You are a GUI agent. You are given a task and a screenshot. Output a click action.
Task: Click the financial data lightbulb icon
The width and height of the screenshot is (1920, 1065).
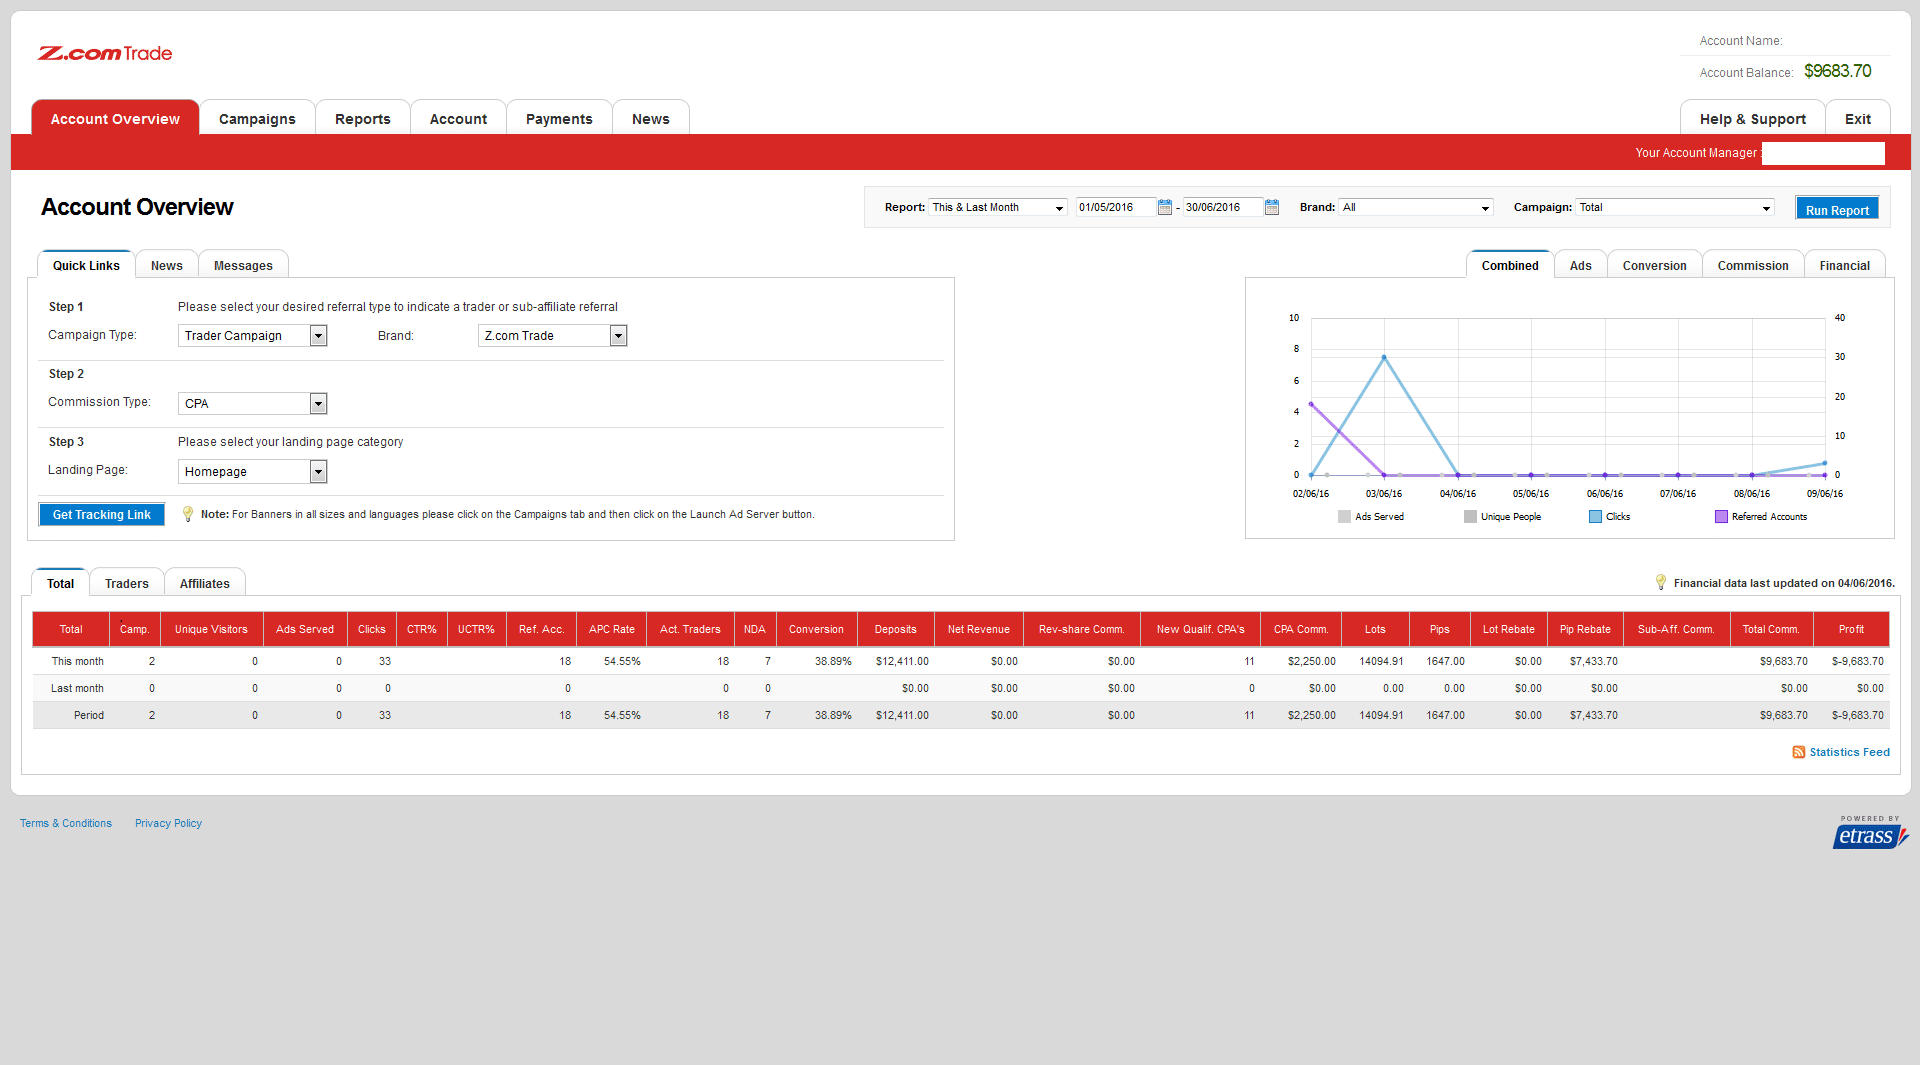coord(1660,582)
